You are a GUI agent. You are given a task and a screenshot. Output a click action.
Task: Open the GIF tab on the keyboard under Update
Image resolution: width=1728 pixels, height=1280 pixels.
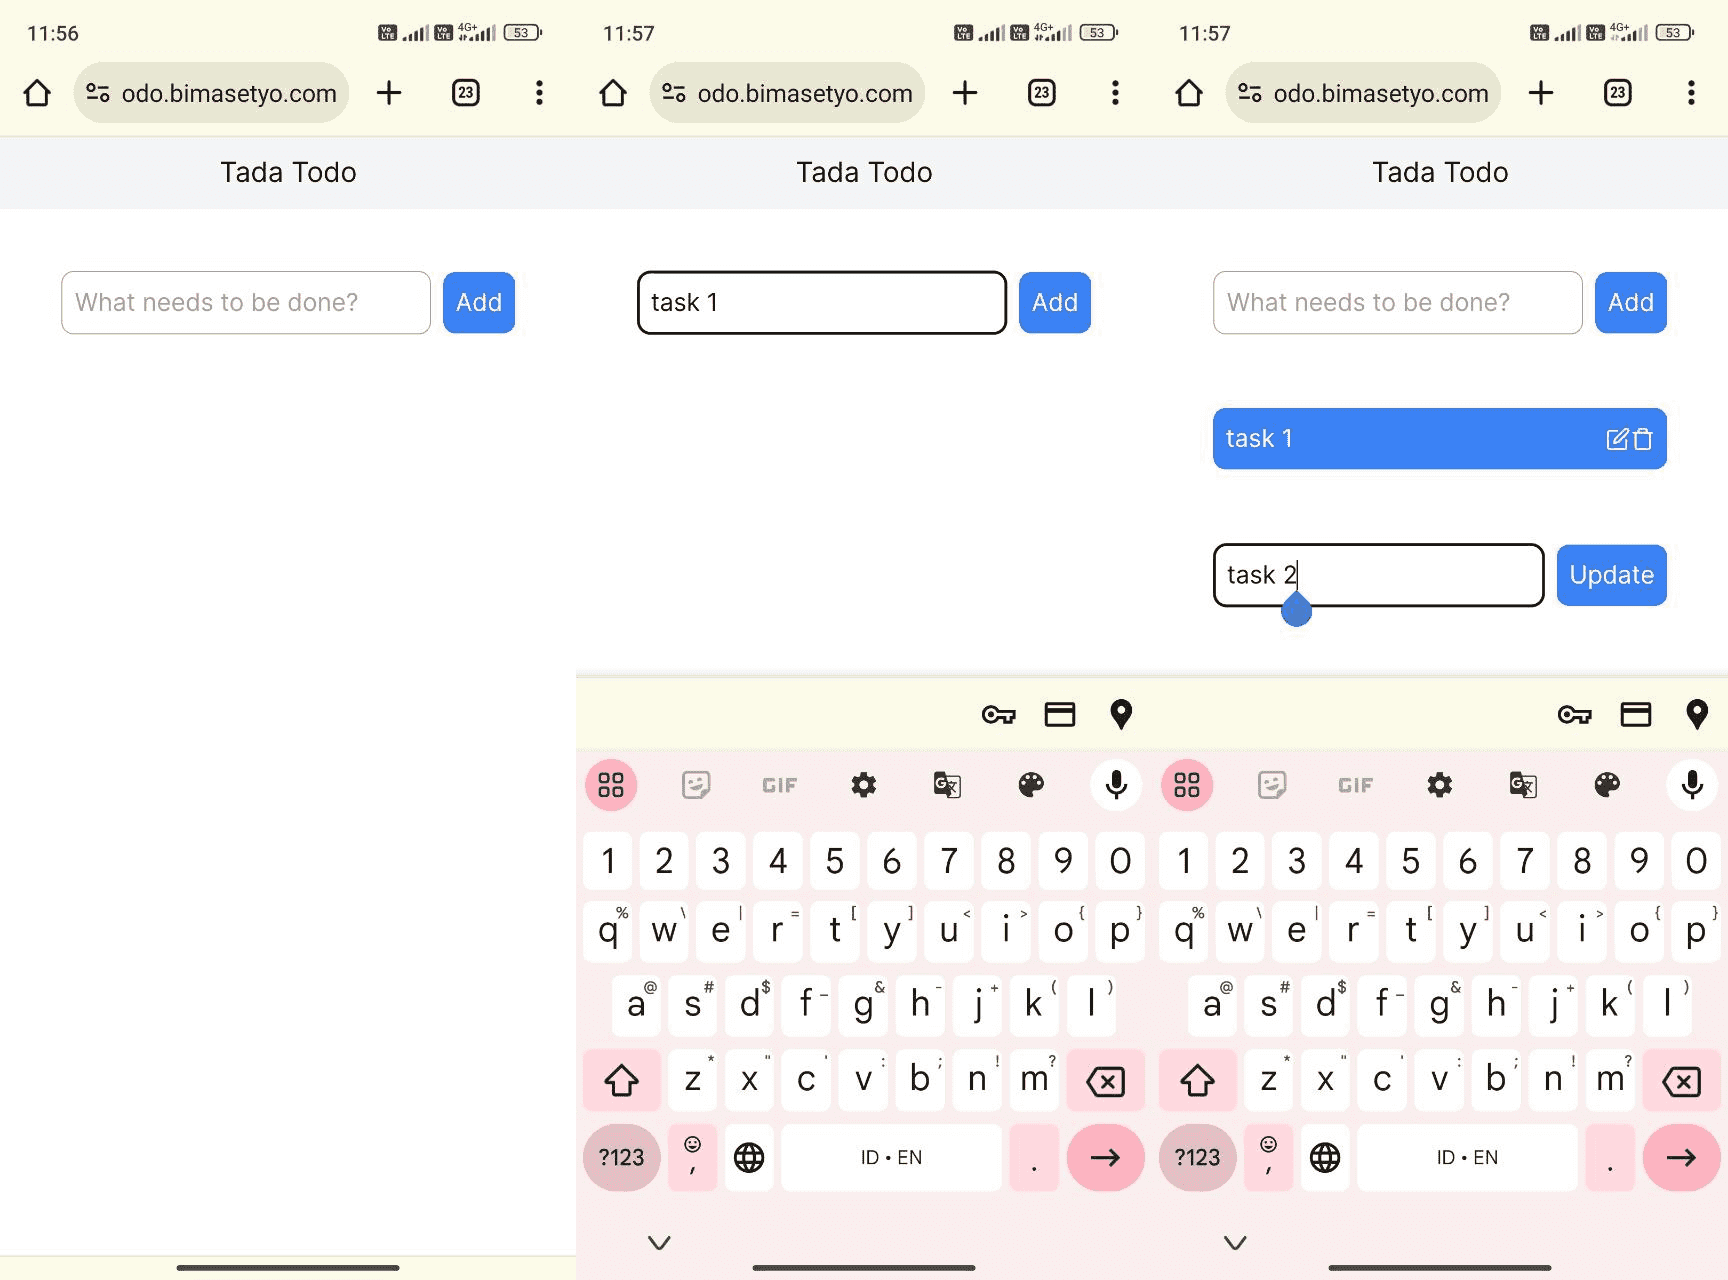click(x=1355, y=785)
